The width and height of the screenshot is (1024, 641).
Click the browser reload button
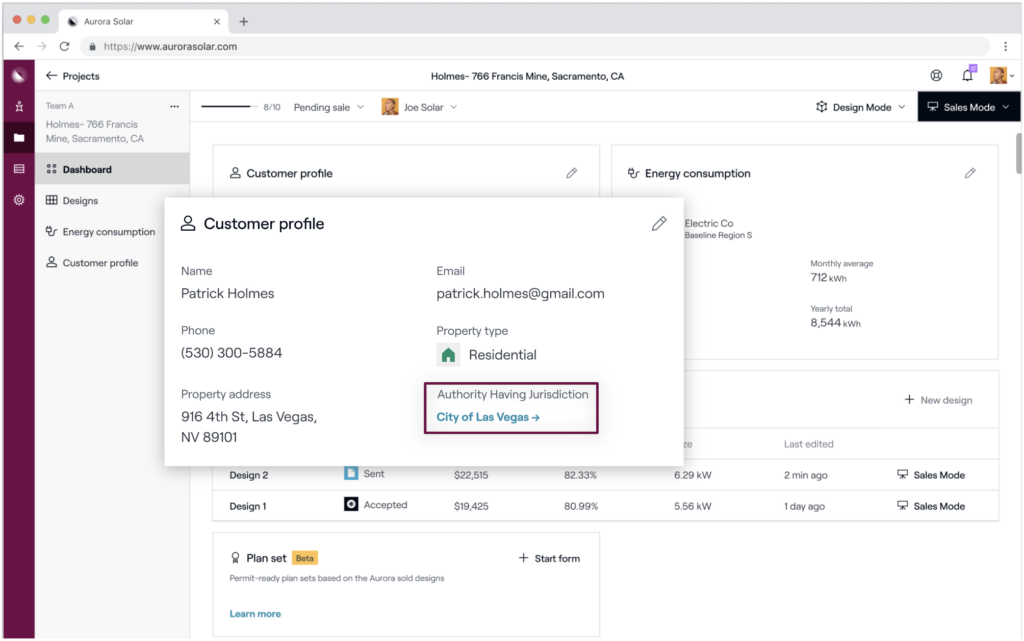(x=65, y=46)
